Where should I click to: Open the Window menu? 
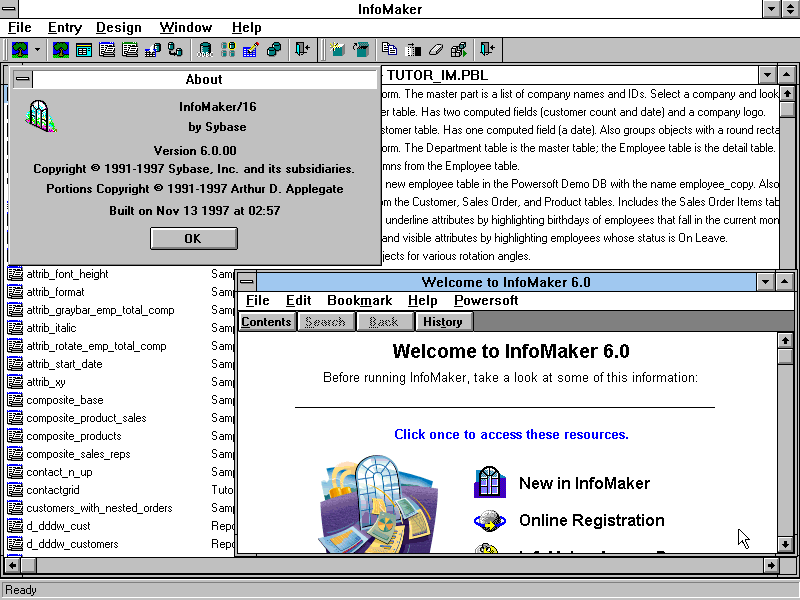coord(186,28)
